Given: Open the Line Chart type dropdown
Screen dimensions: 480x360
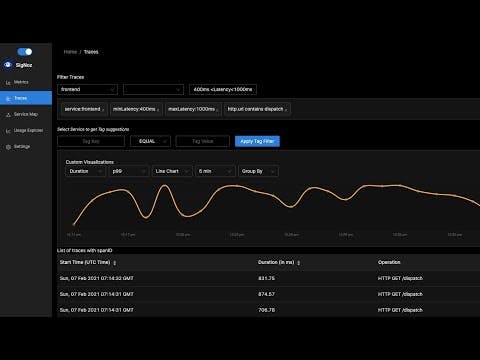Looking at the screenshot, I should click(172, 171).
